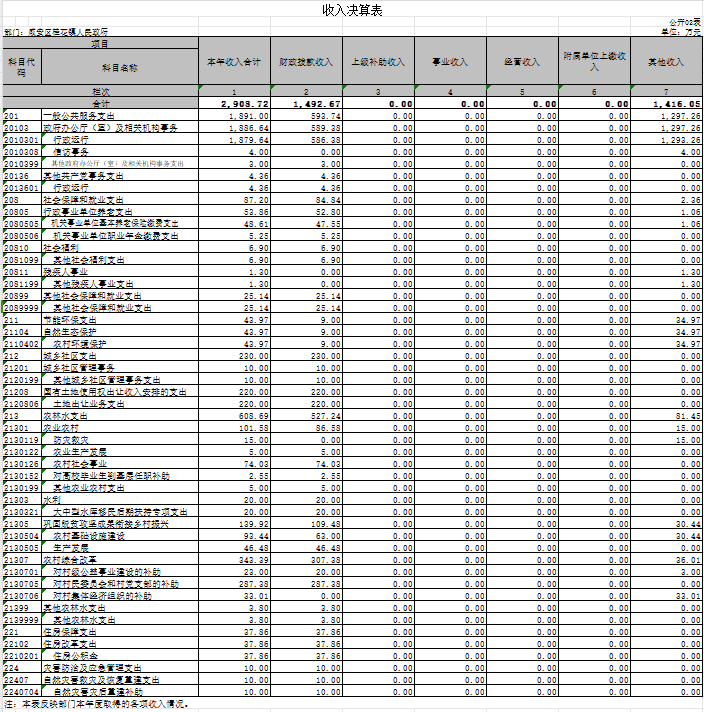Click the title 收入决算表

point(352,10)
